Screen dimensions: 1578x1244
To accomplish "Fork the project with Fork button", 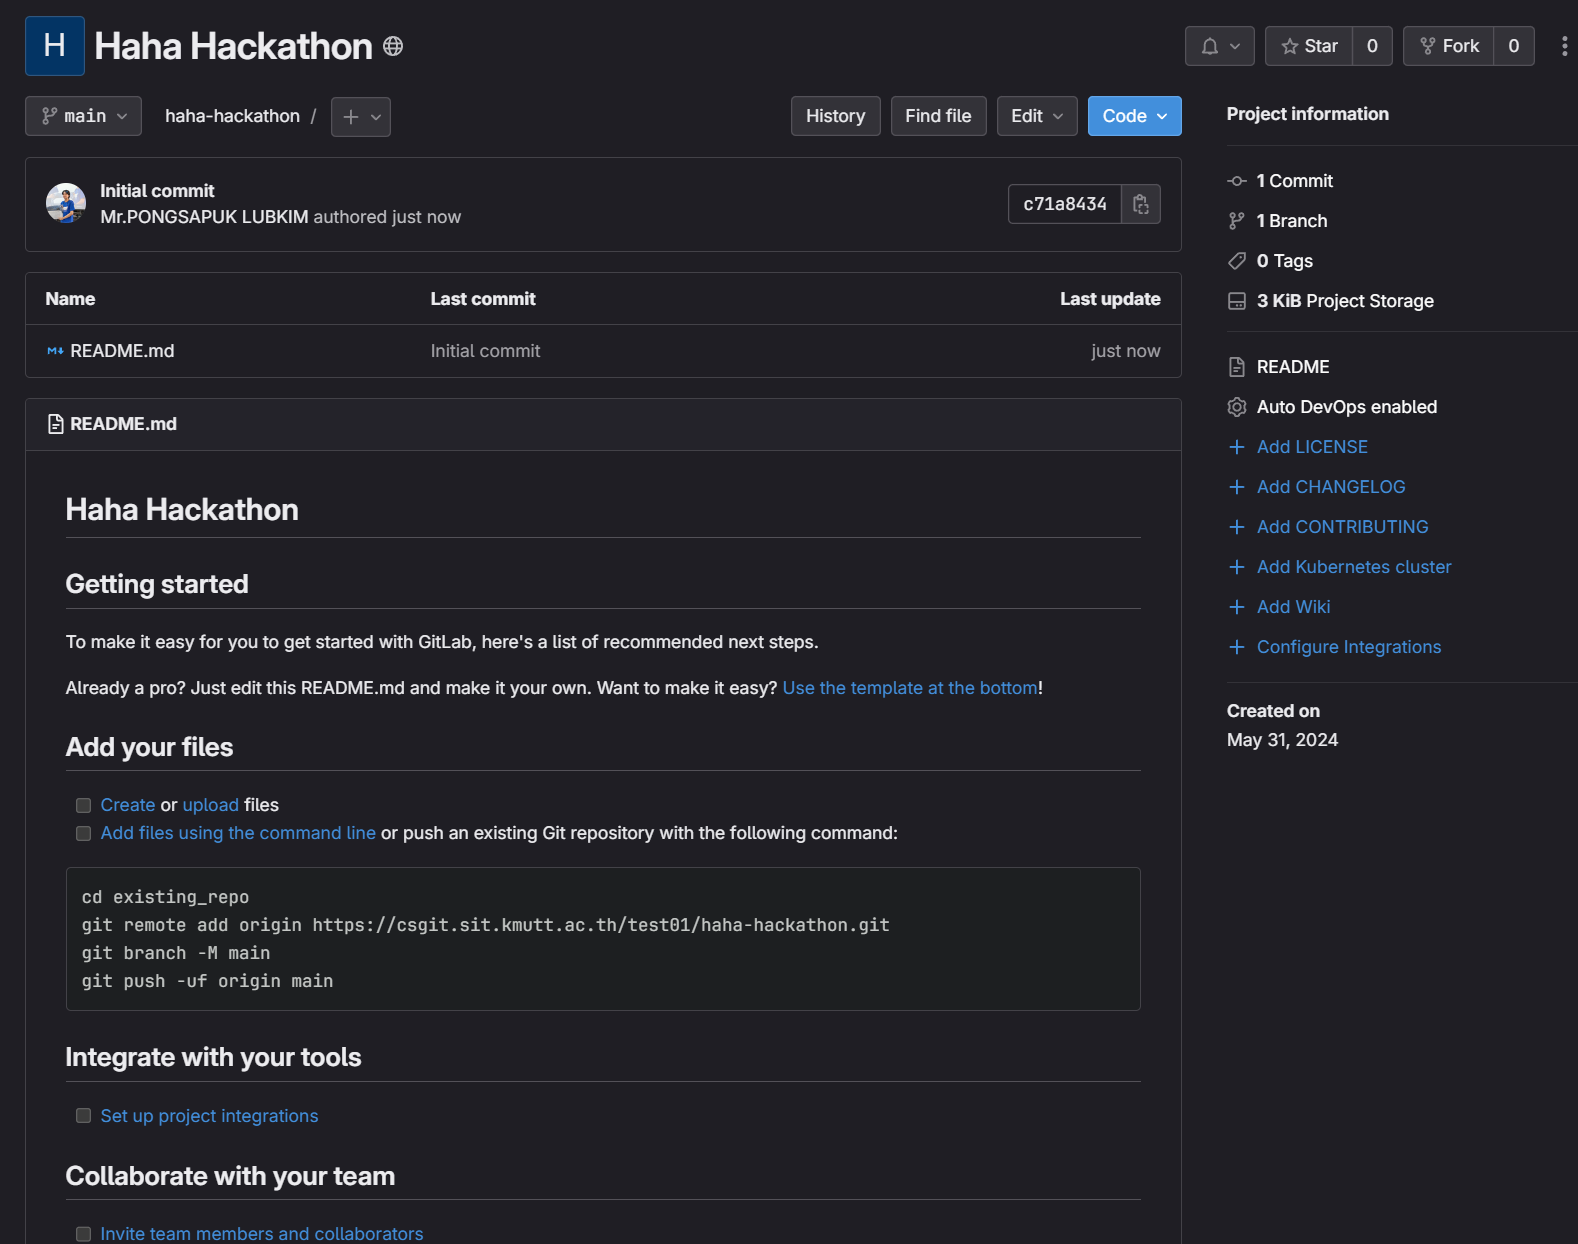I will pos(1449,46).
